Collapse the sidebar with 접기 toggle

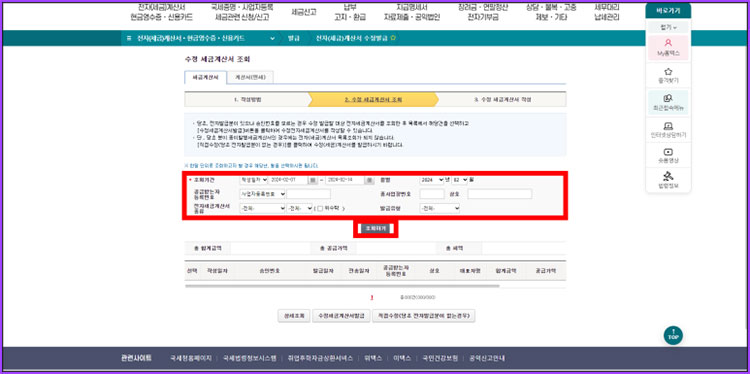668,27
